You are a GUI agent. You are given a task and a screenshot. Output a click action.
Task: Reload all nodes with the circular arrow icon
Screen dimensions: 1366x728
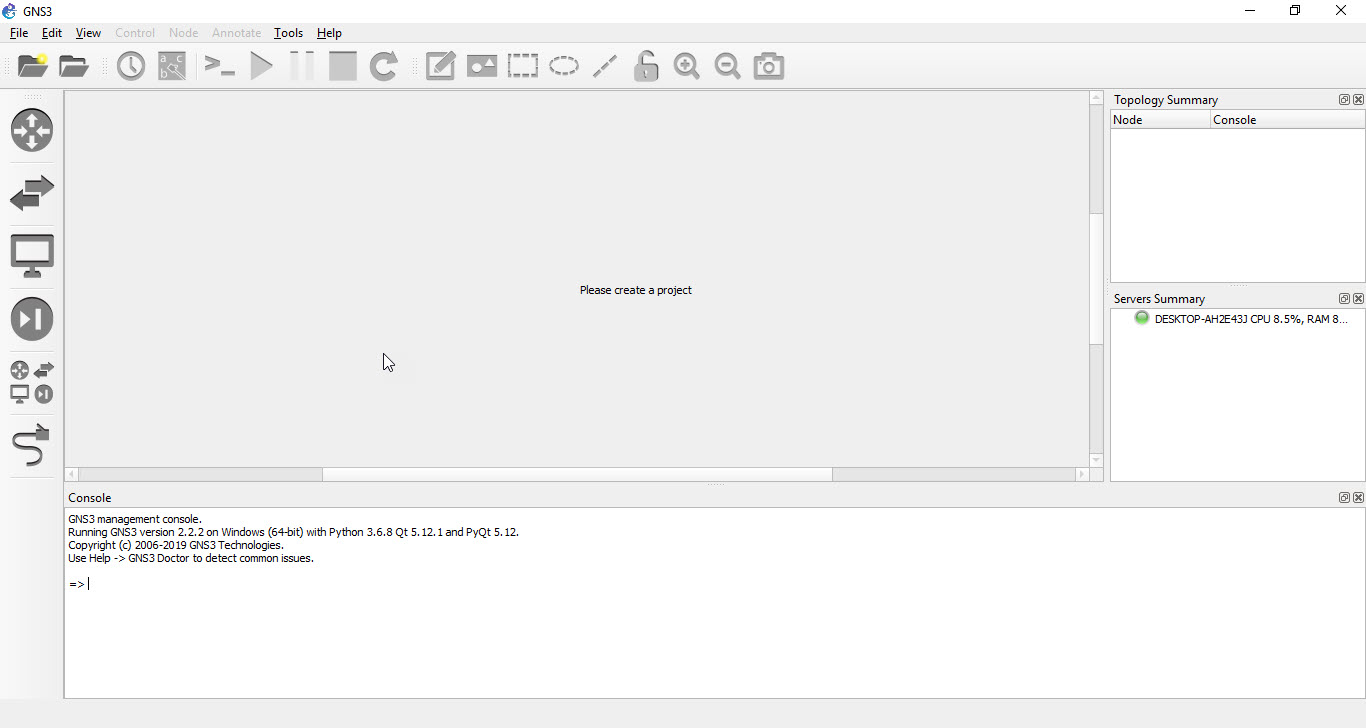pos(384,66)
